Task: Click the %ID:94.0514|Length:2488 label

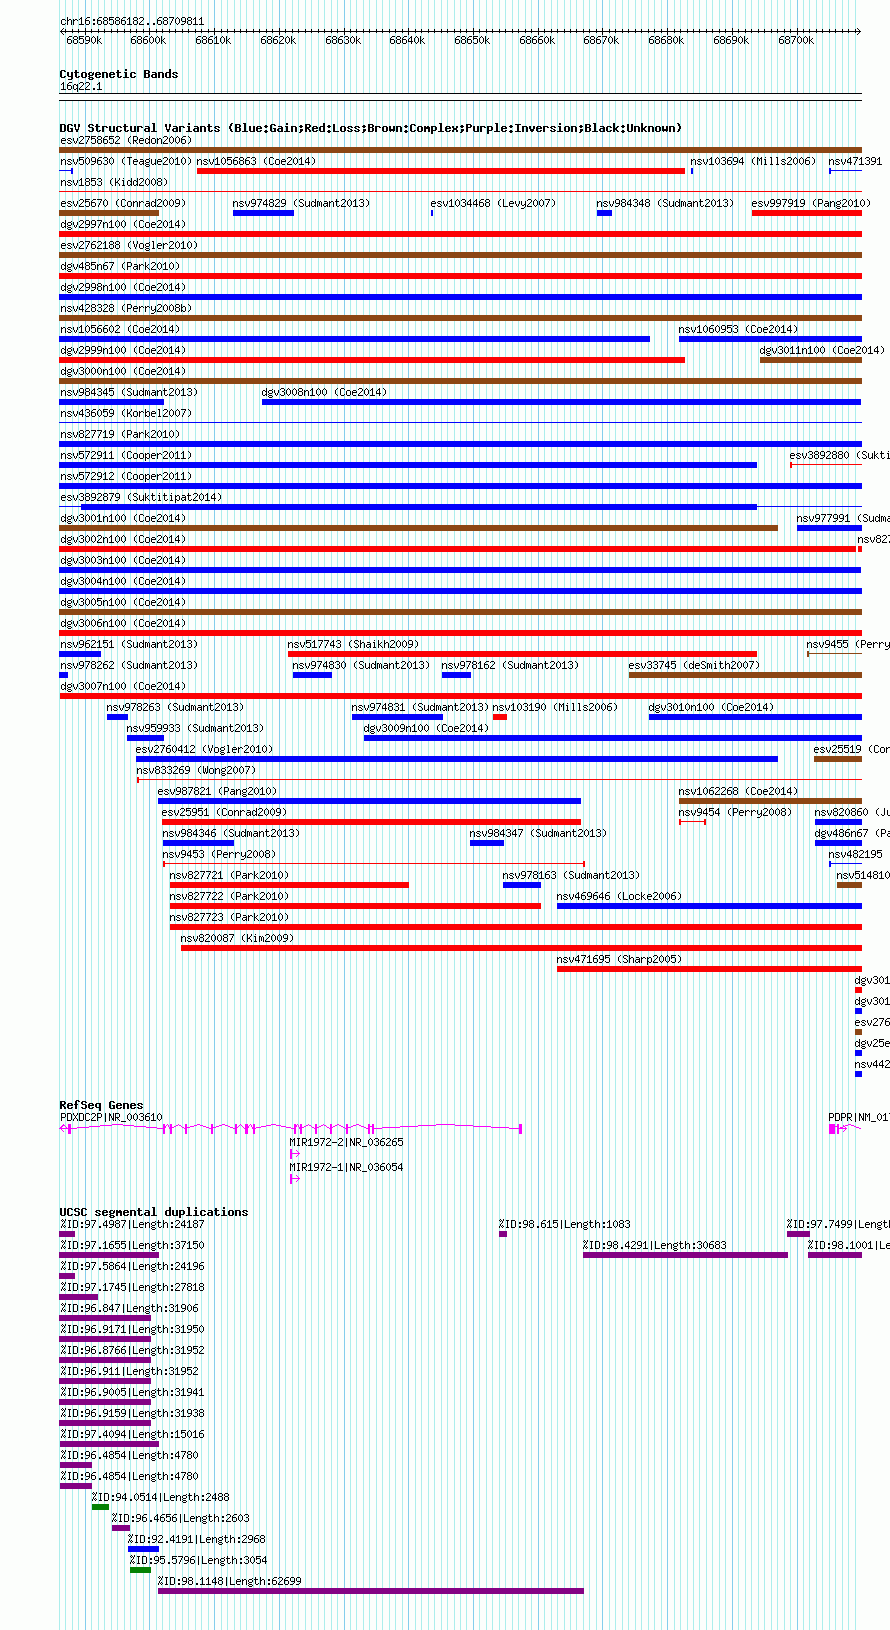Action: click(160, 1497)
